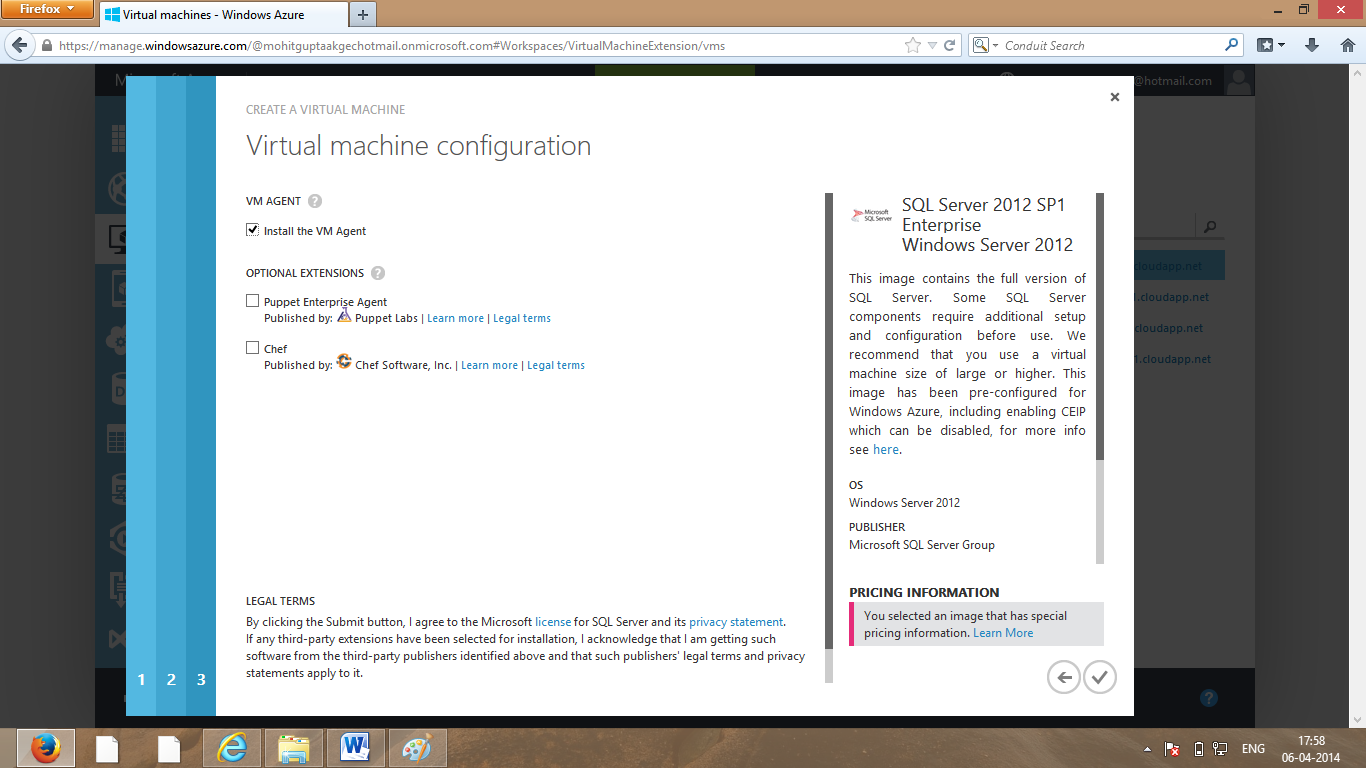Jump to wizard step 2
Image resolution: width=1366 pixels, height=768 pixels.
[x=171, y=680]
